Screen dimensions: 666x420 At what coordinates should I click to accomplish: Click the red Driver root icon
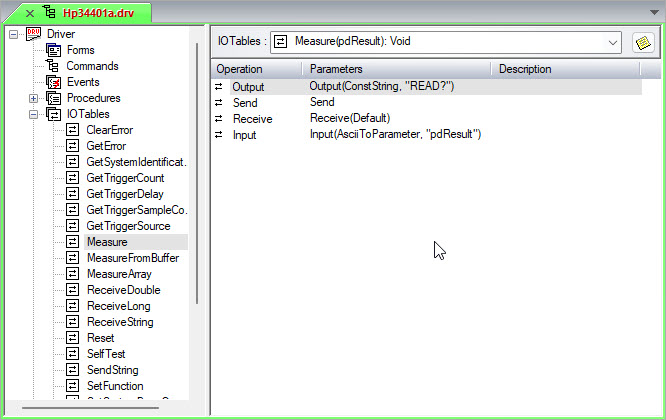click(33, 34)
